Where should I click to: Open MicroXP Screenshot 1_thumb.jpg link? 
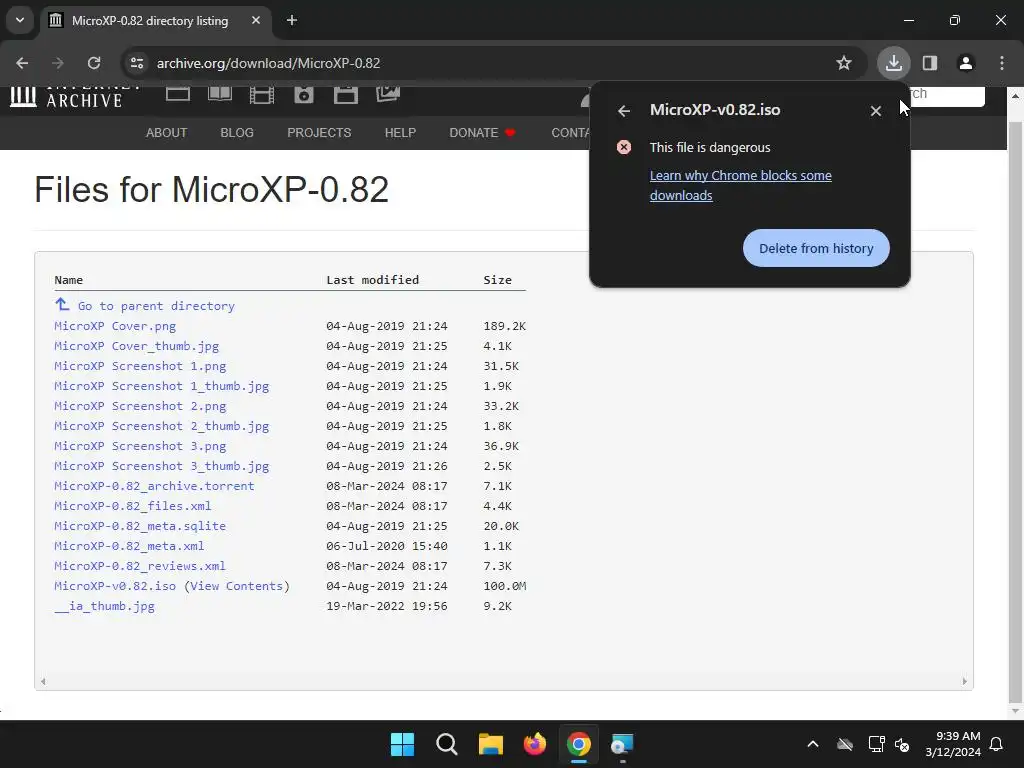point(162,386)
